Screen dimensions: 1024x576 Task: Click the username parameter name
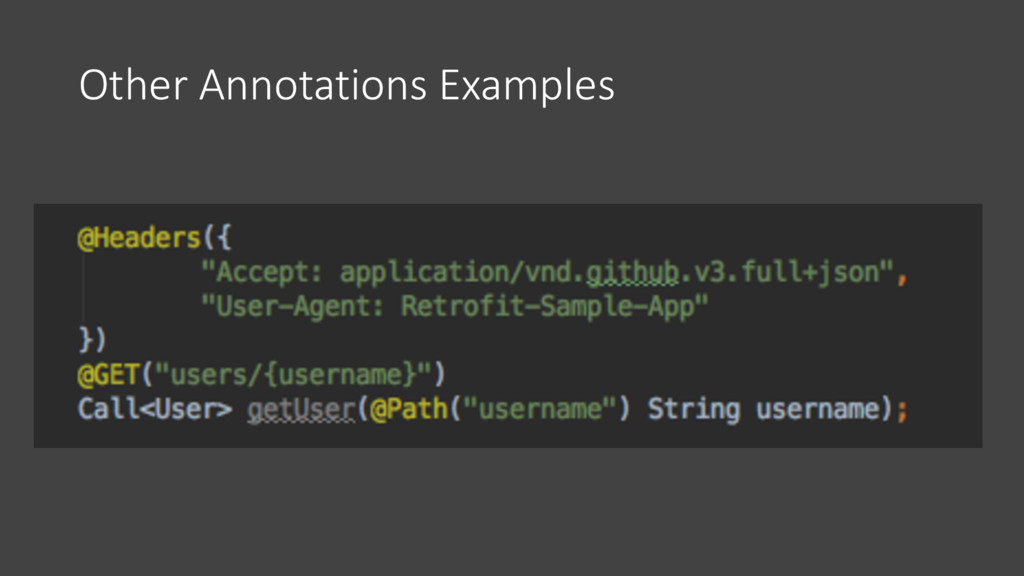[x=818, y=409]
